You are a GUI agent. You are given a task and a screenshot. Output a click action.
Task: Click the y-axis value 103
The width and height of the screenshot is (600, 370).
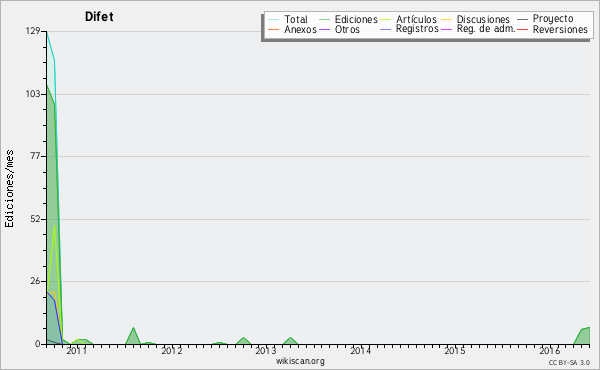[33, 94]
